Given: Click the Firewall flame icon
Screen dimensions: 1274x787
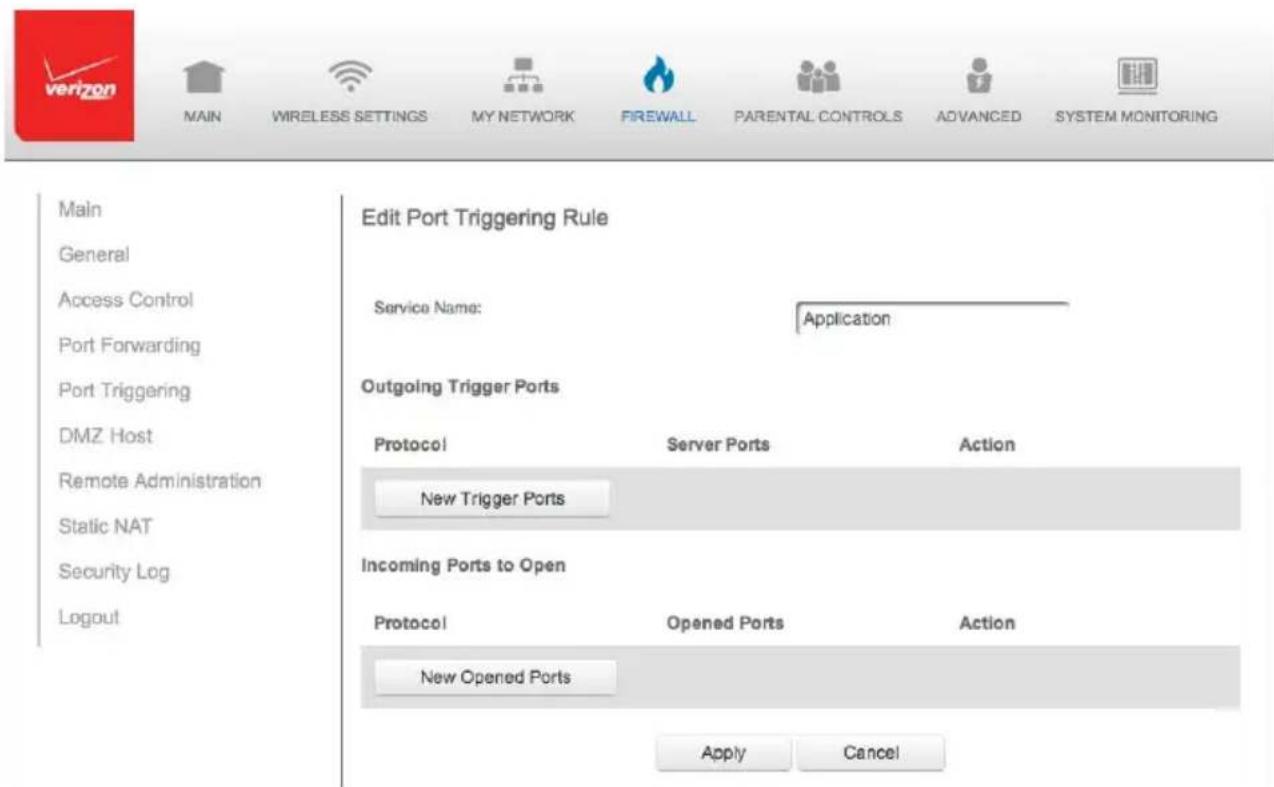Looking at the screenshot, I should (658, 76).
